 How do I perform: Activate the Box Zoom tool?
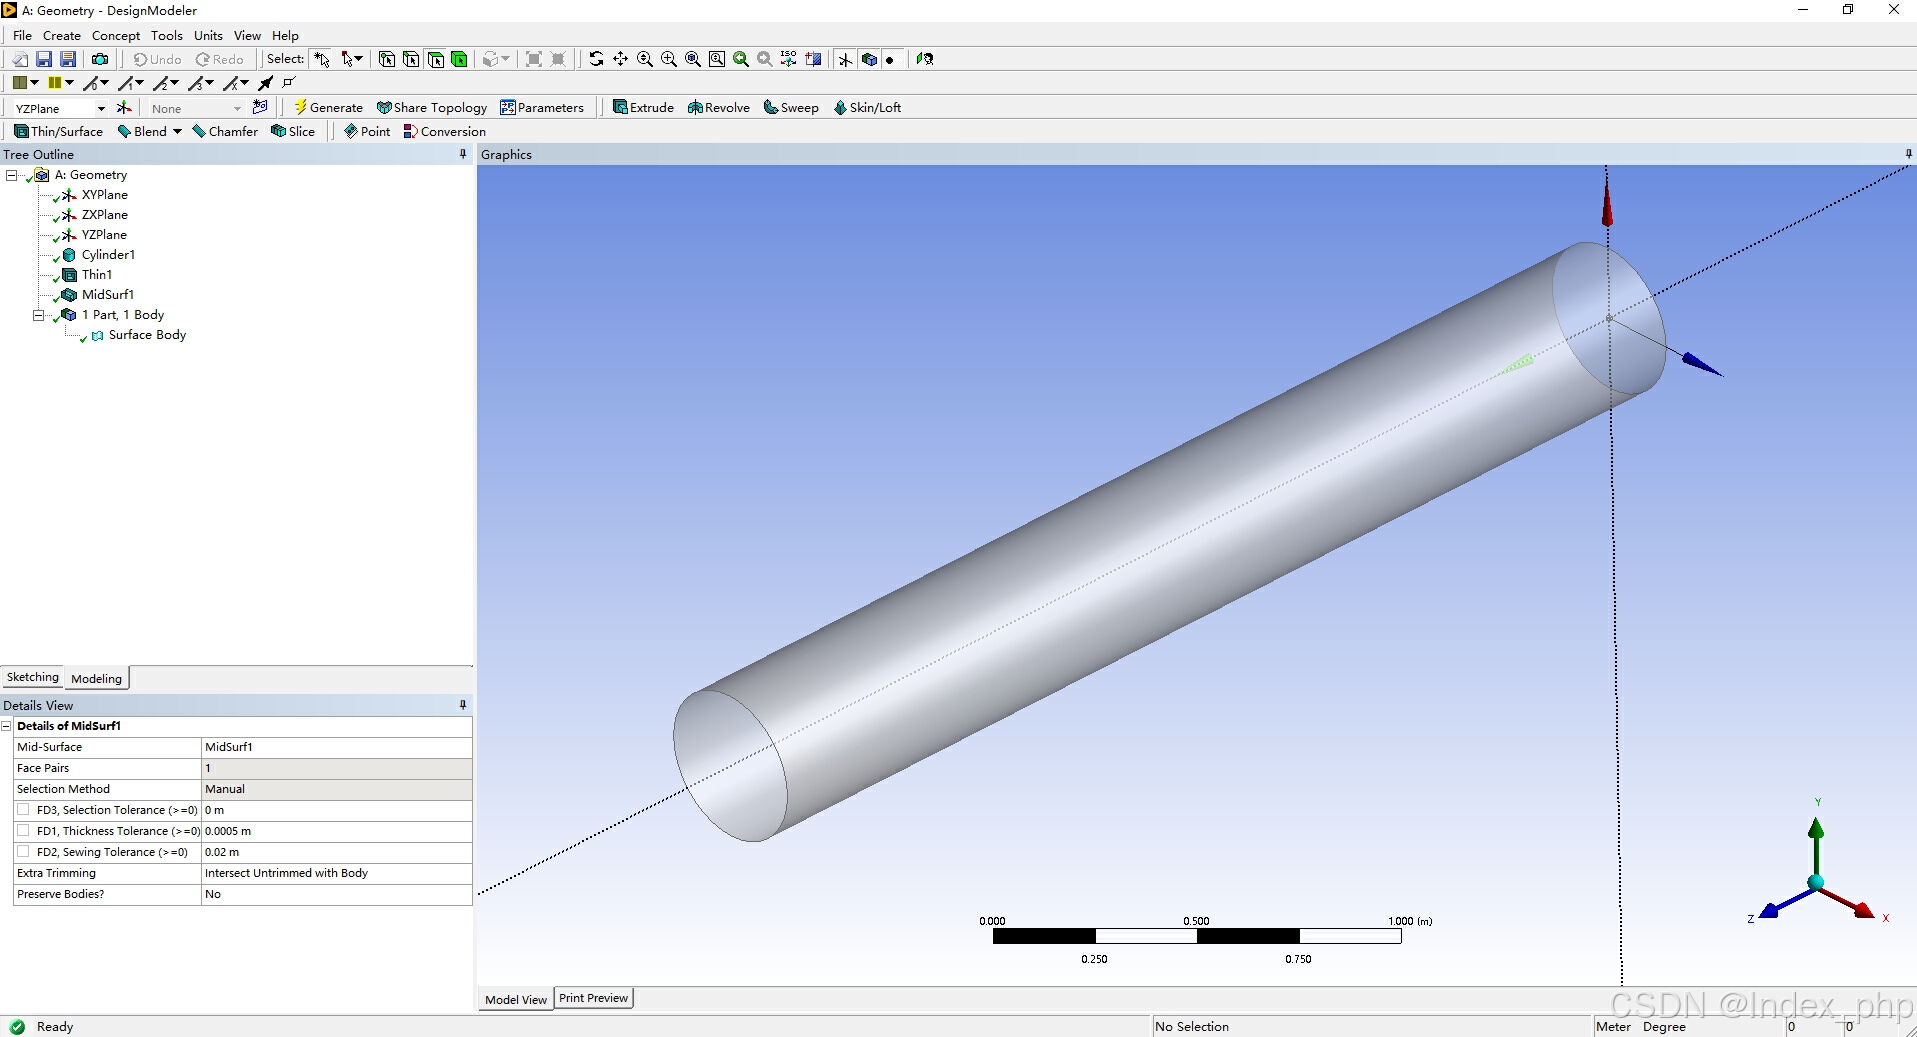(669, 59)
